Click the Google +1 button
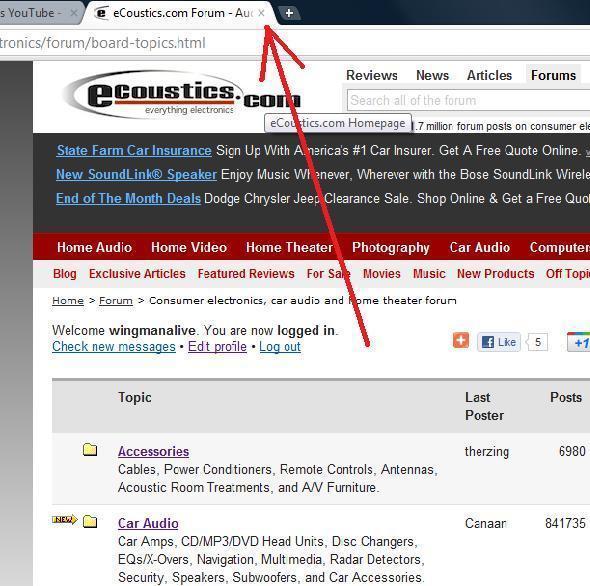Screen dimensions: 590x586 tap(579, 342)
